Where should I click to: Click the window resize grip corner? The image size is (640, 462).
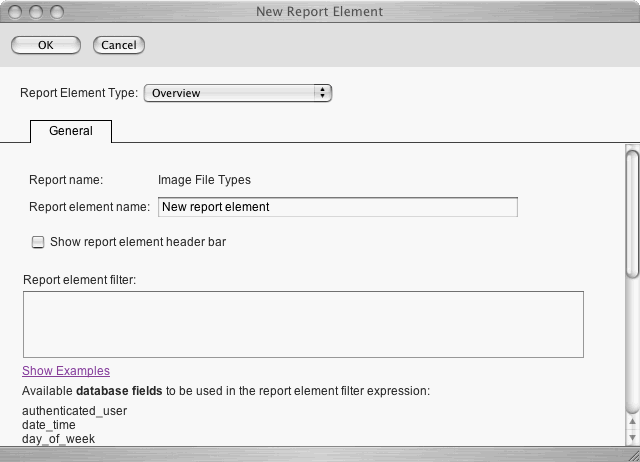[x=631, y=453]
